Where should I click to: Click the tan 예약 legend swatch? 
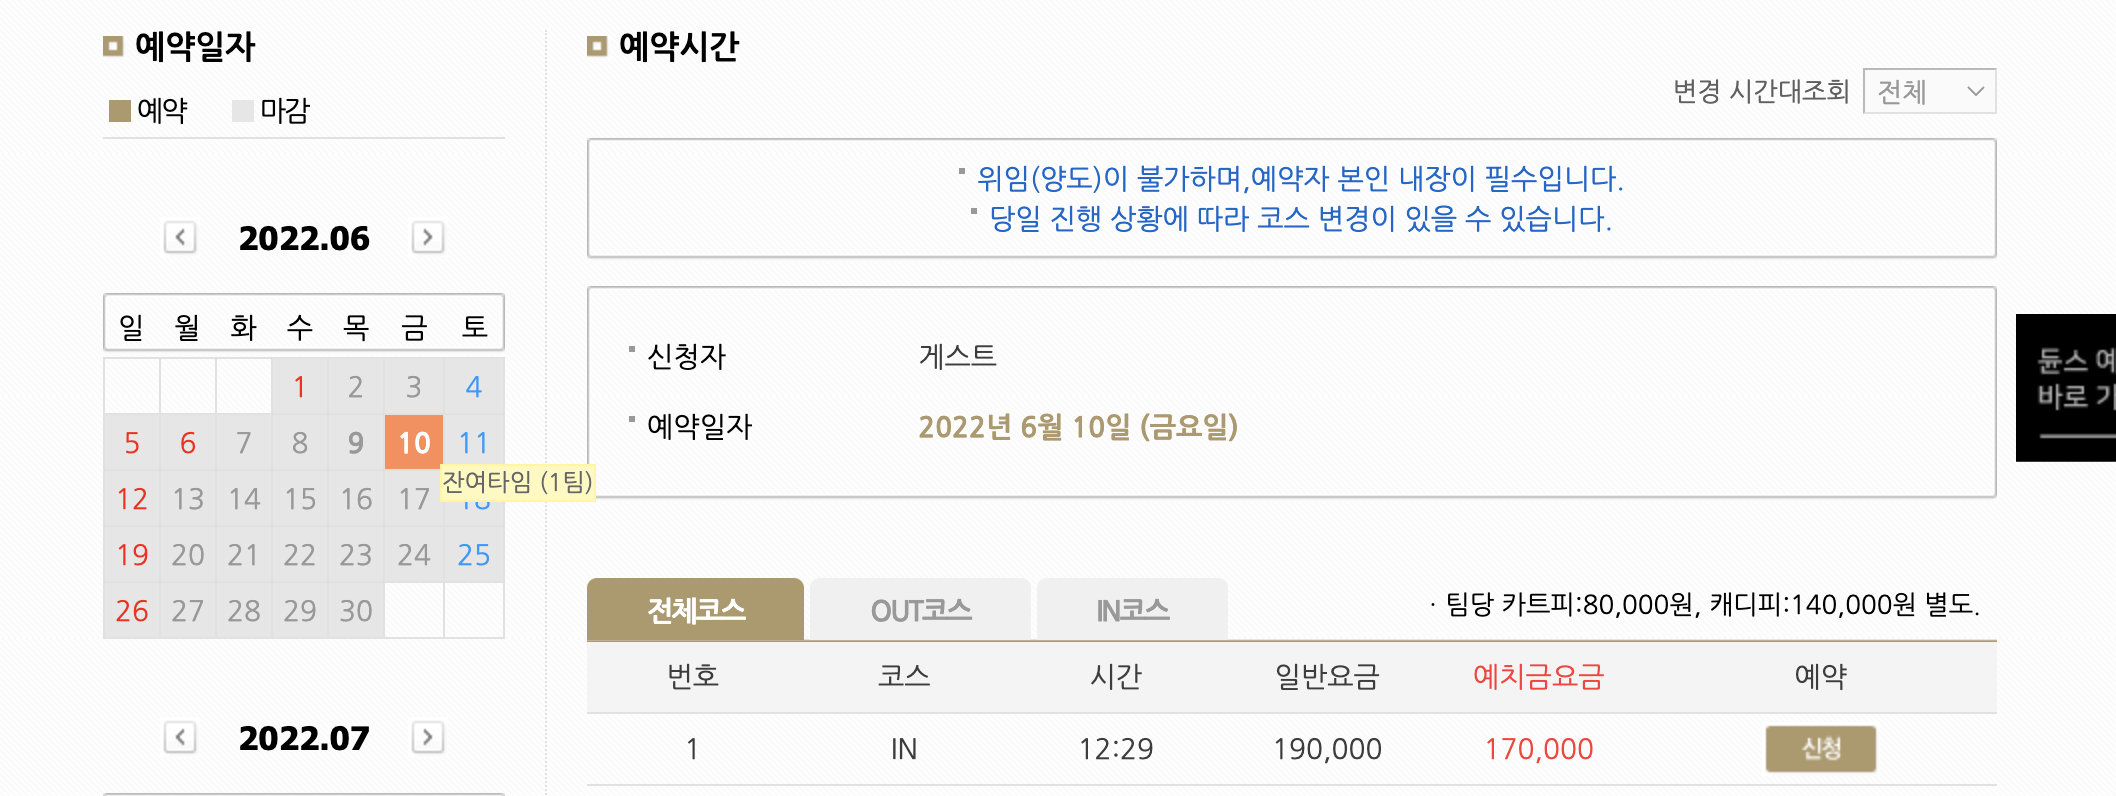120,110
